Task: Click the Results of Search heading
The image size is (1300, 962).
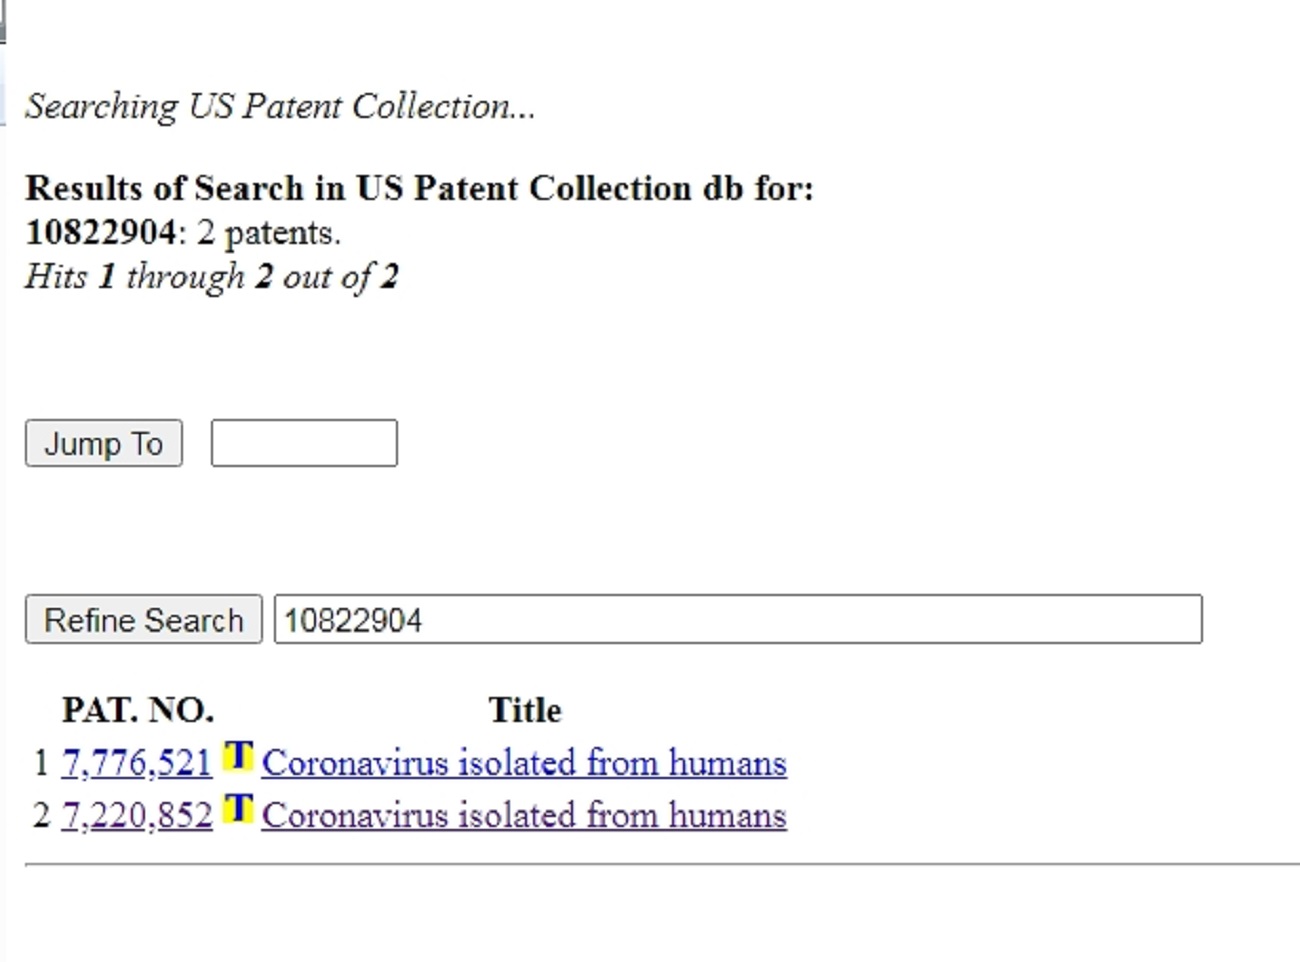Action: coord(419,188)
